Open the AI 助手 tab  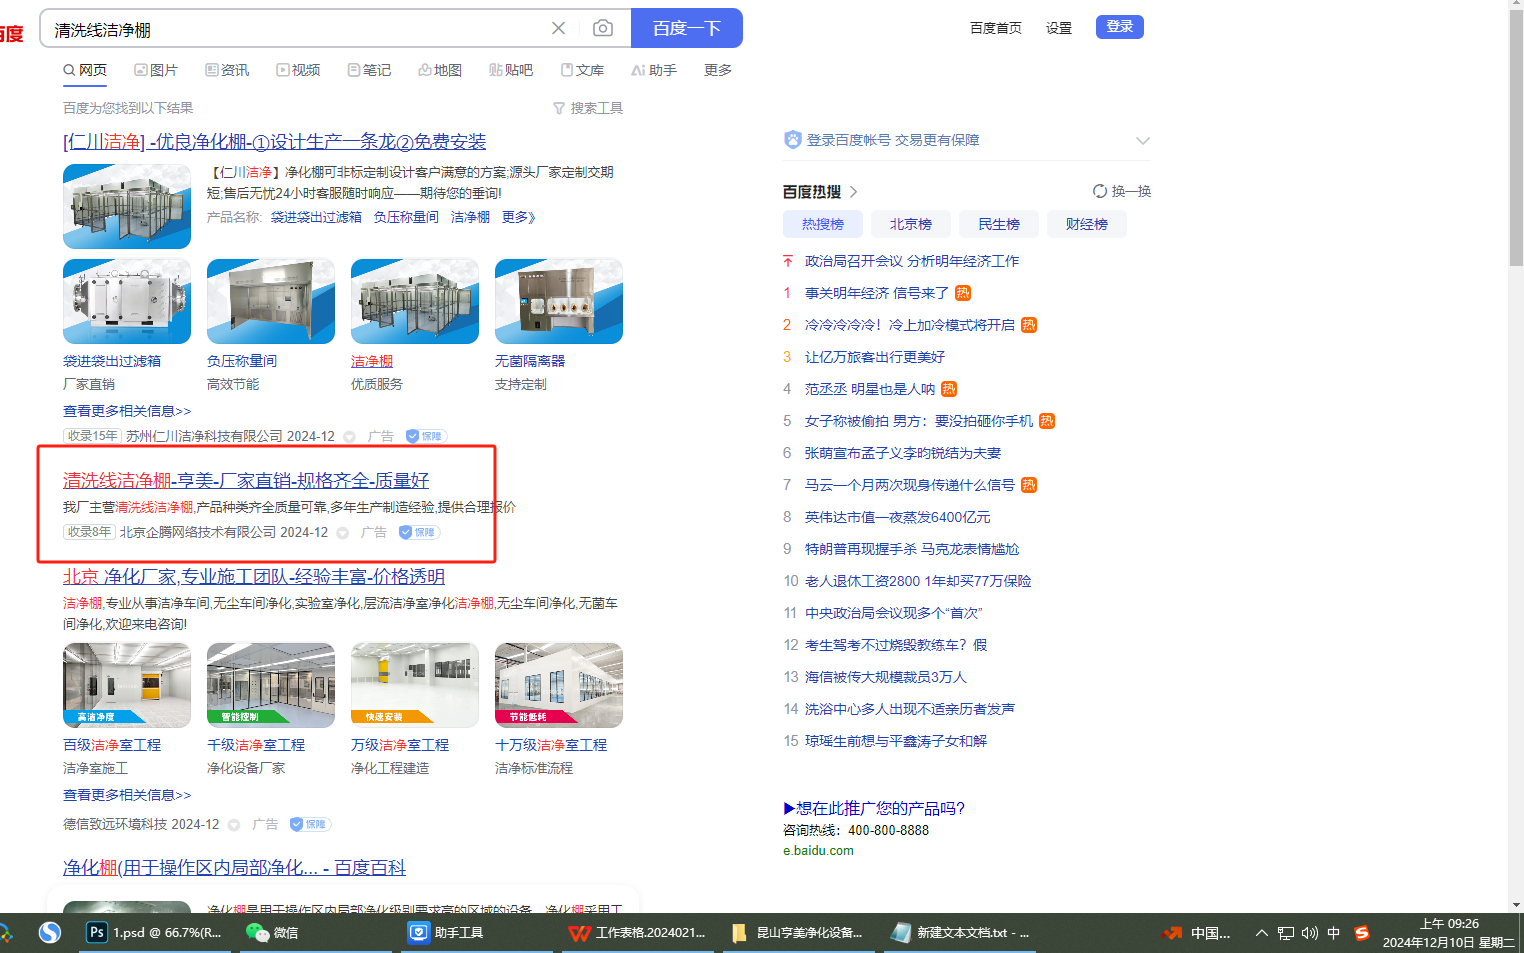coord(654,70)
